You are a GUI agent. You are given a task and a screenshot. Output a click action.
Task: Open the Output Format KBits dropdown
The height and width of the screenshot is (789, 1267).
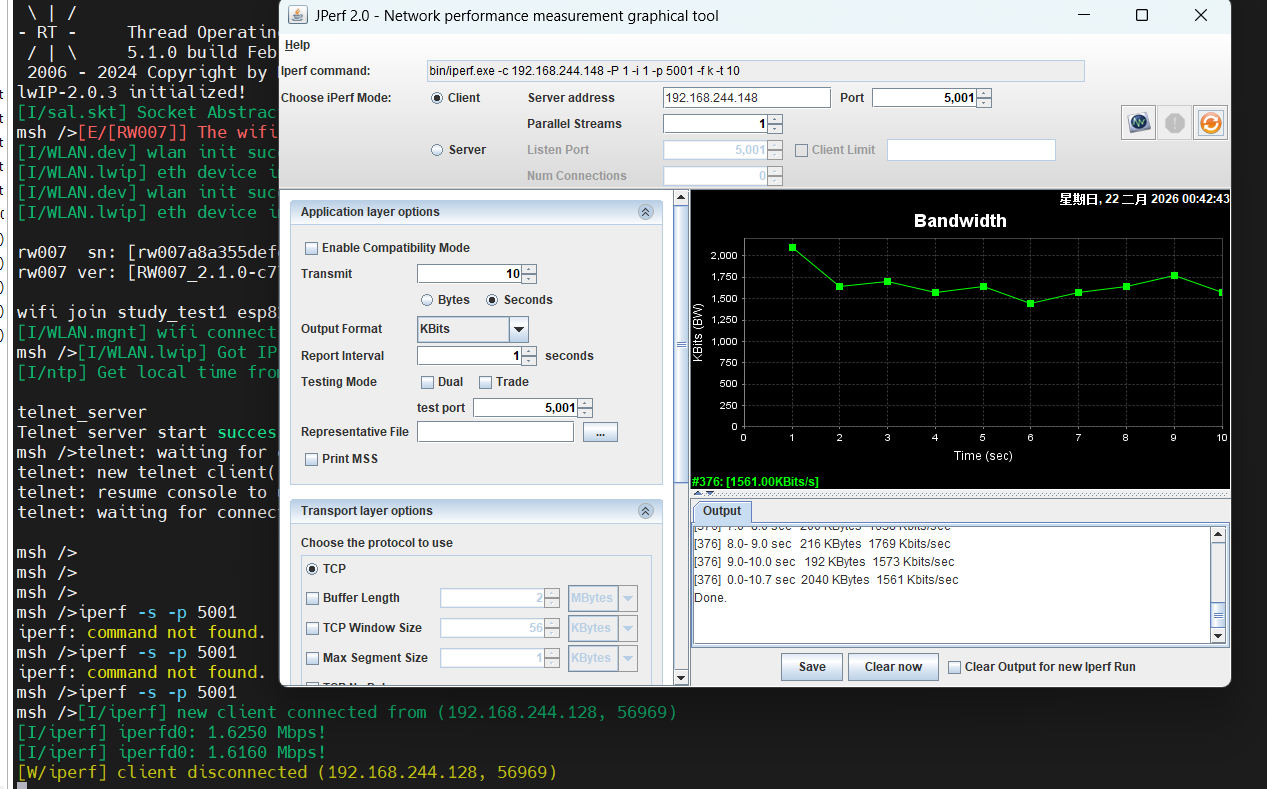518,329
